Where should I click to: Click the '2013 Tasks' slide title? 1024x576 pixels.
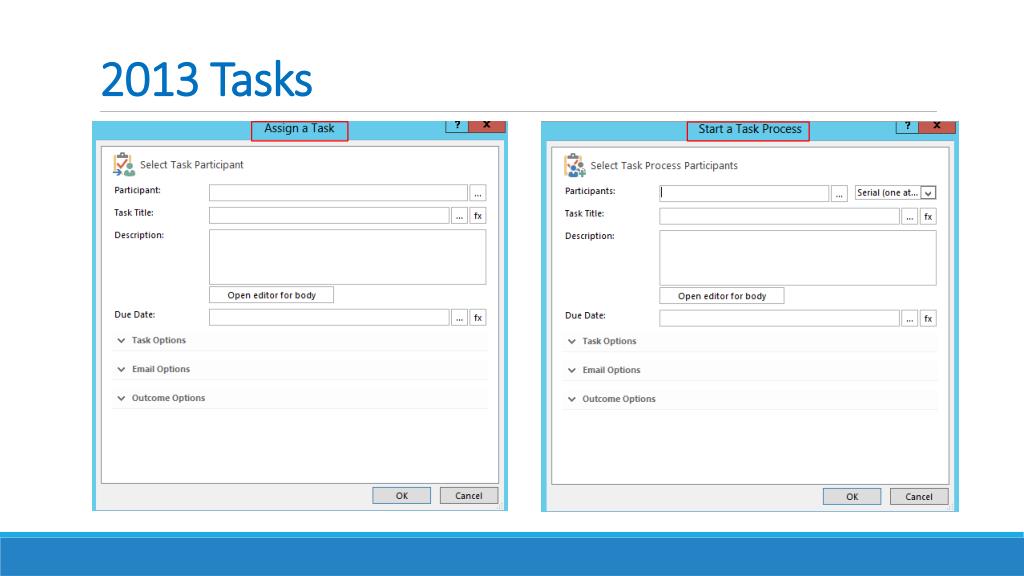point(206,80)
